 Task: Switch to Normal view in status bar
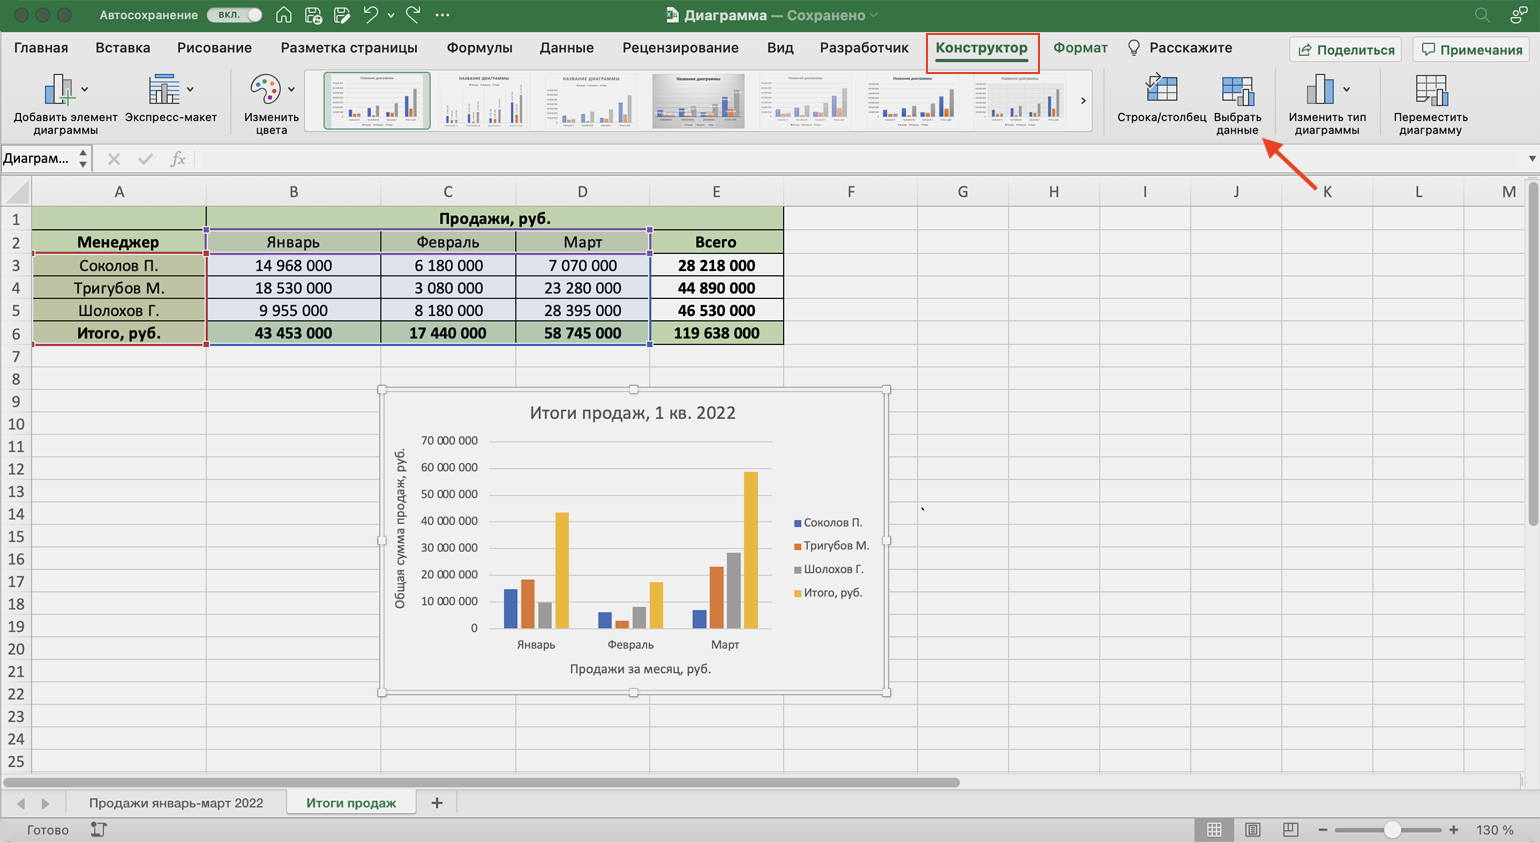(1214, 830)
